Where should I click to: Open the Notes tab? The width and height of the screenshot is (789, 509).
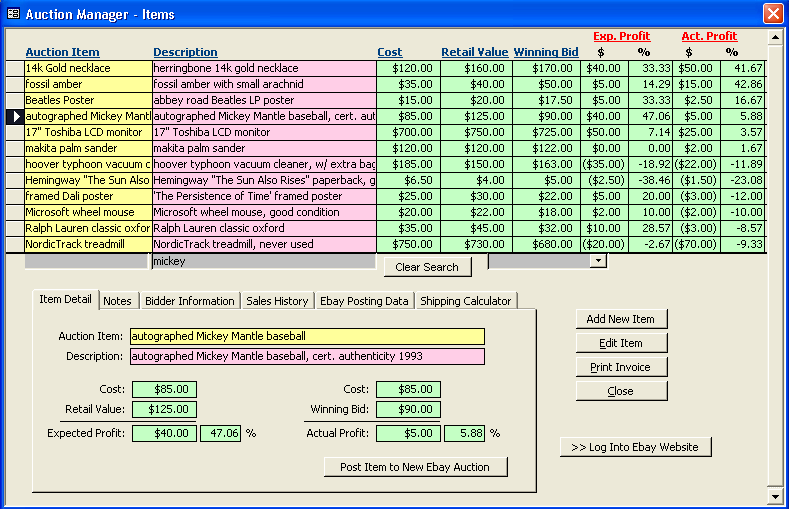117,301
